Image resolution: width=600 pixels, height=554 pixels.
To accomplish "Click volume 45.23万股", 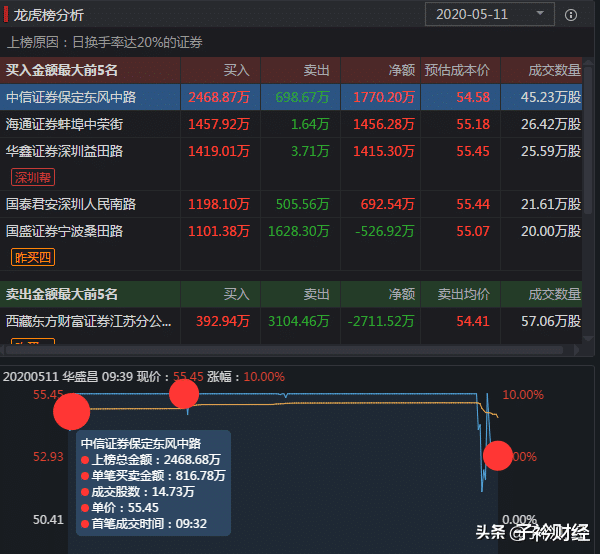I will point(551,97).
